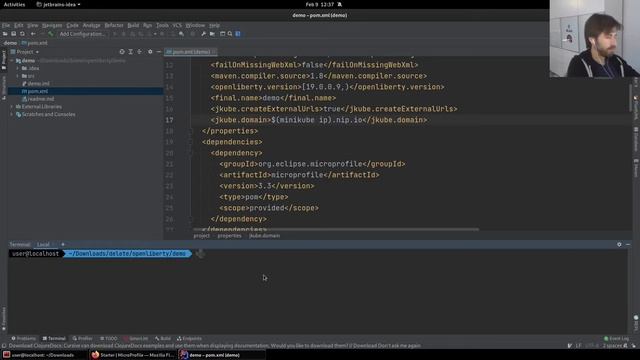This screenshot has height=360, width=640.
Task: Click the jkube.domain breadcrumb under editor
Action: click(264, 236)
